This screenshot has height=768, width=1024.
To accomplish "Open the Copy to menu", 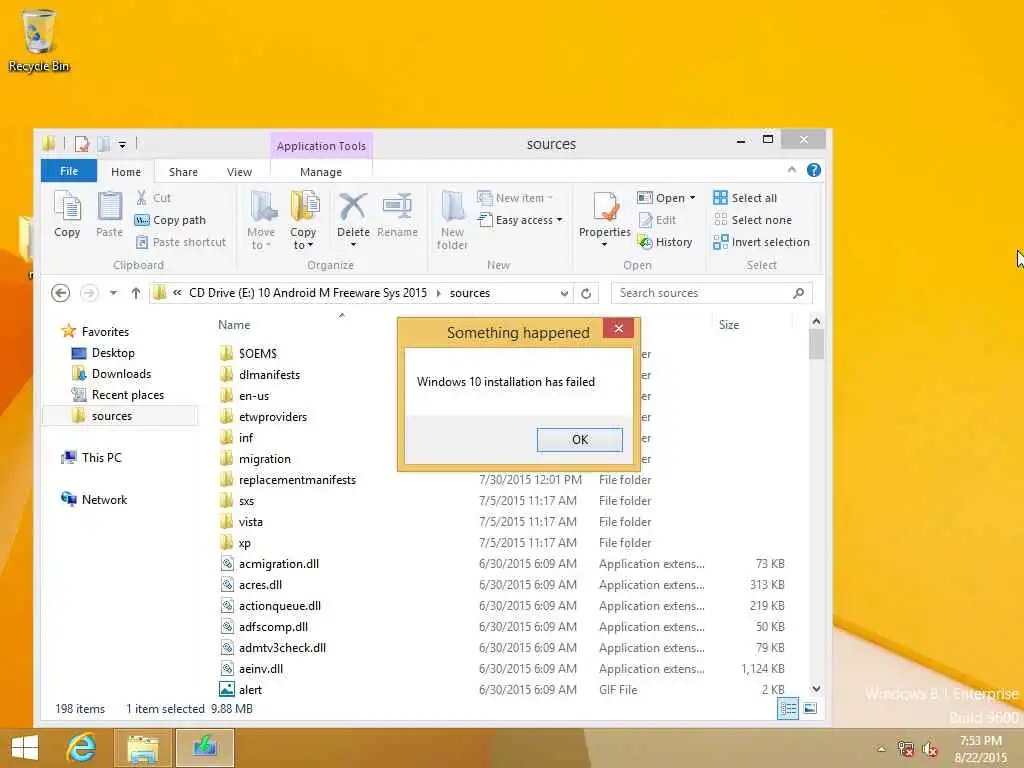I will (x=303, y=221).
